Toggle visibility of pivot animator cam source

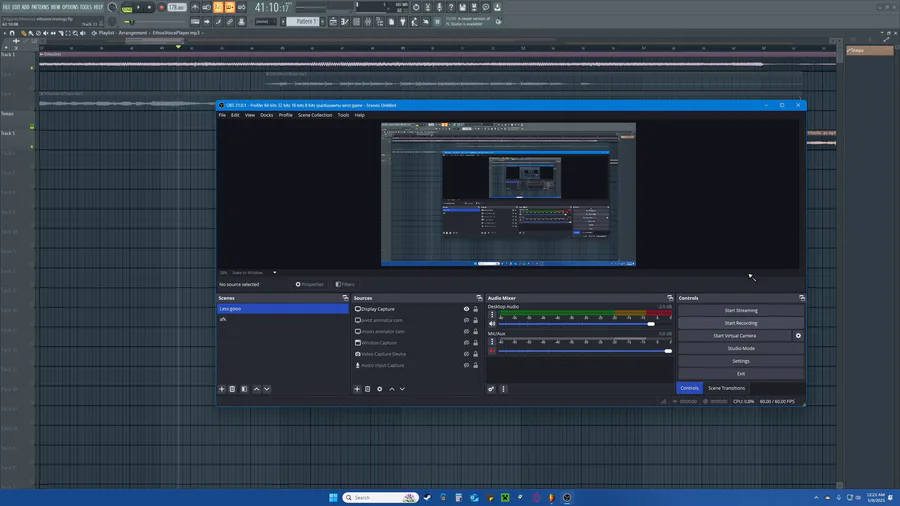466,320
